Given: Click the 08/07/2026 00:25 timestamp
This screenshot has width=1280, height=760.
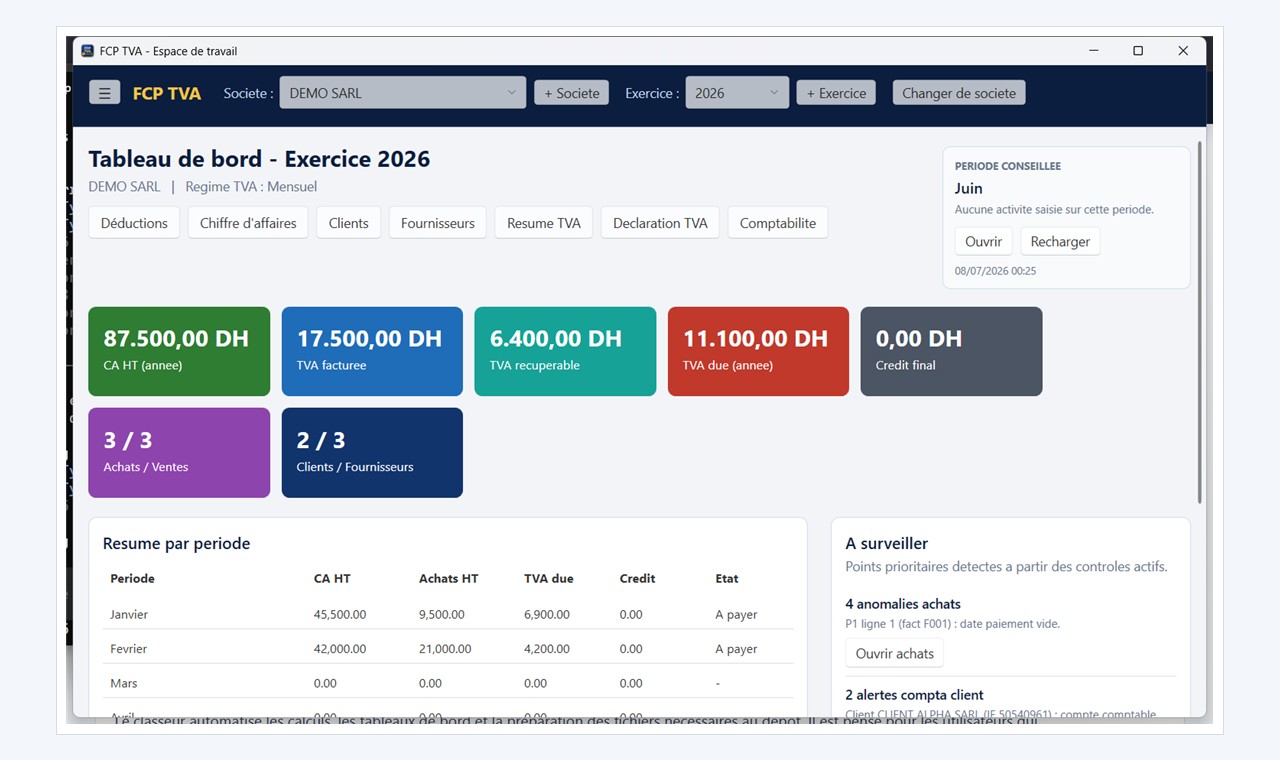Looking at the screenshot, I should tap(995, 271).
